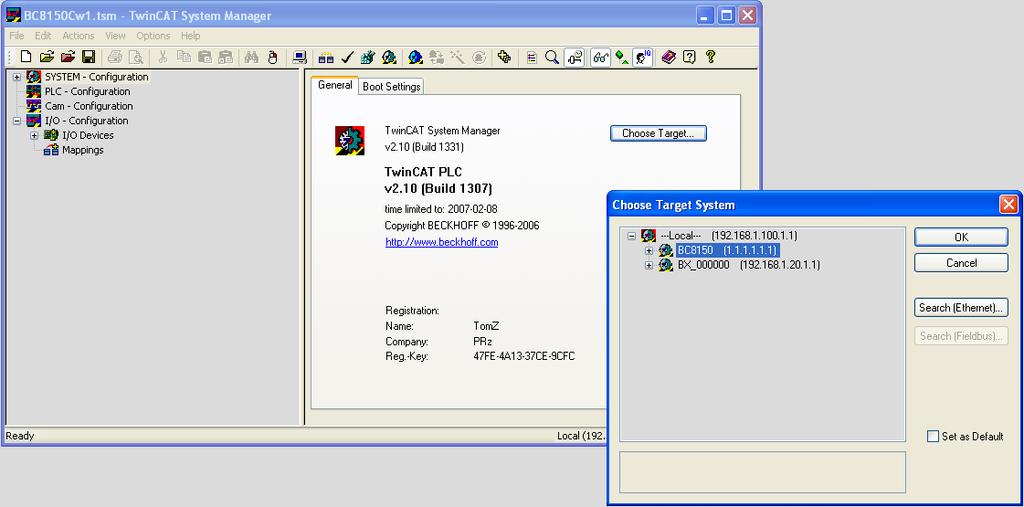Viewport: 1024px width, 507px height.
Task: Collapse the ---Local--- target node
Action: pyautogui.click(x=632, y=236)
